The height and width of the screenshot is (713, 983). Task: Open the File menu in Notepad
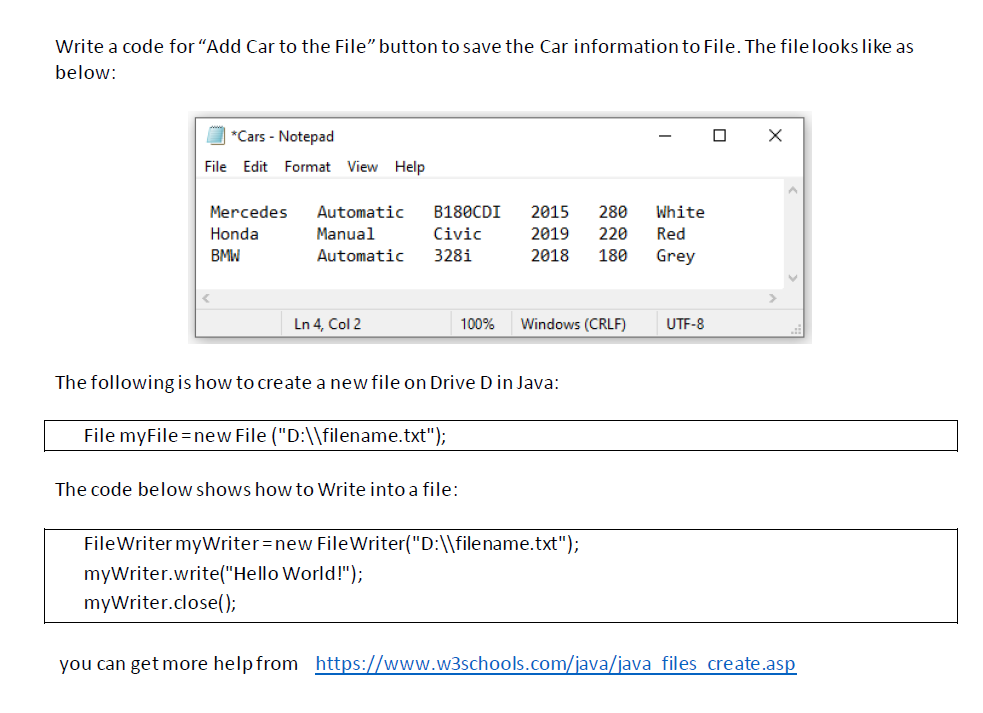pyautogui.click(x=215, y=167)
